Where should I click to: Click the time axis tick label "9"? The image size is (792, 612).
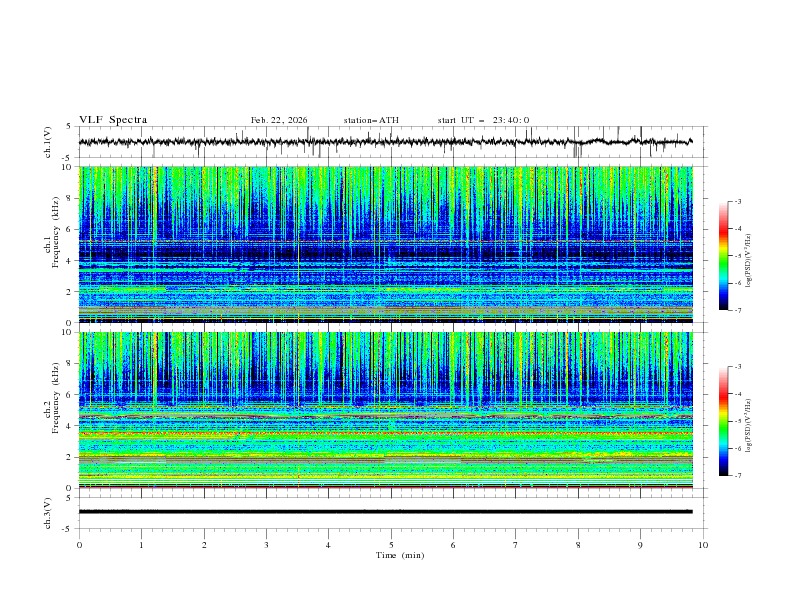[640, 545]
